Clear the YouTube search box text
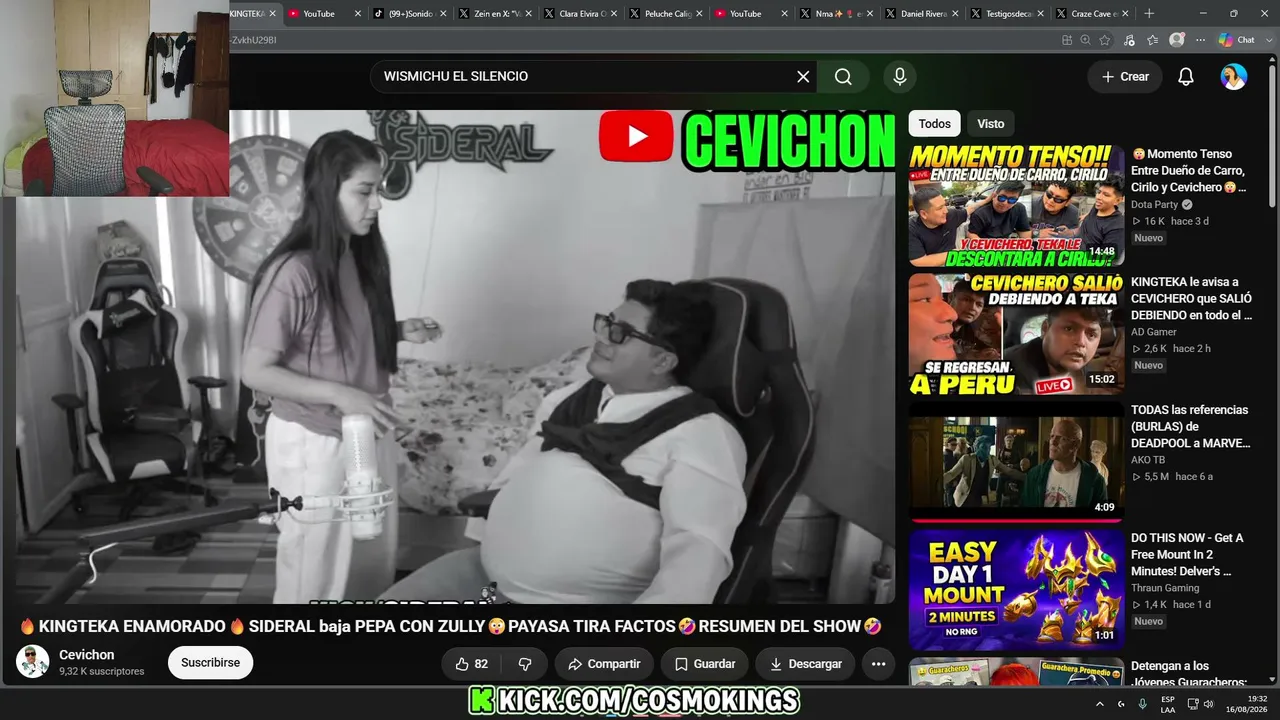Image resolution: width=1280 pixels, height=720 pixels. pyautogui.click(x=803, y=77)
